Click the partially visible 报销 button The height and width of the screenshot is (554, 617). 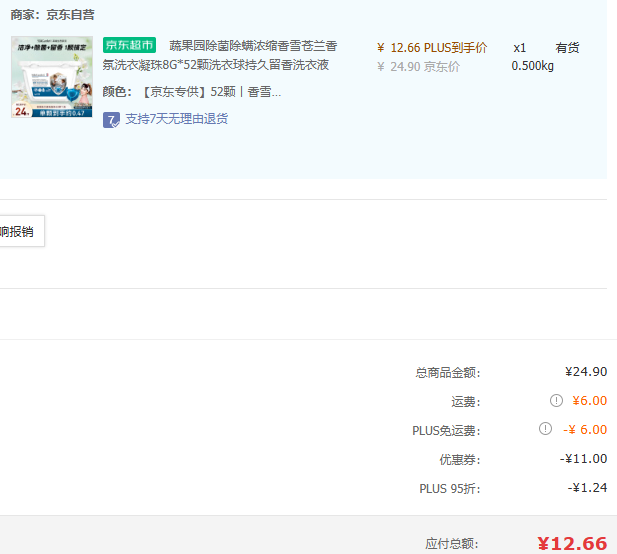click(22, 231)
